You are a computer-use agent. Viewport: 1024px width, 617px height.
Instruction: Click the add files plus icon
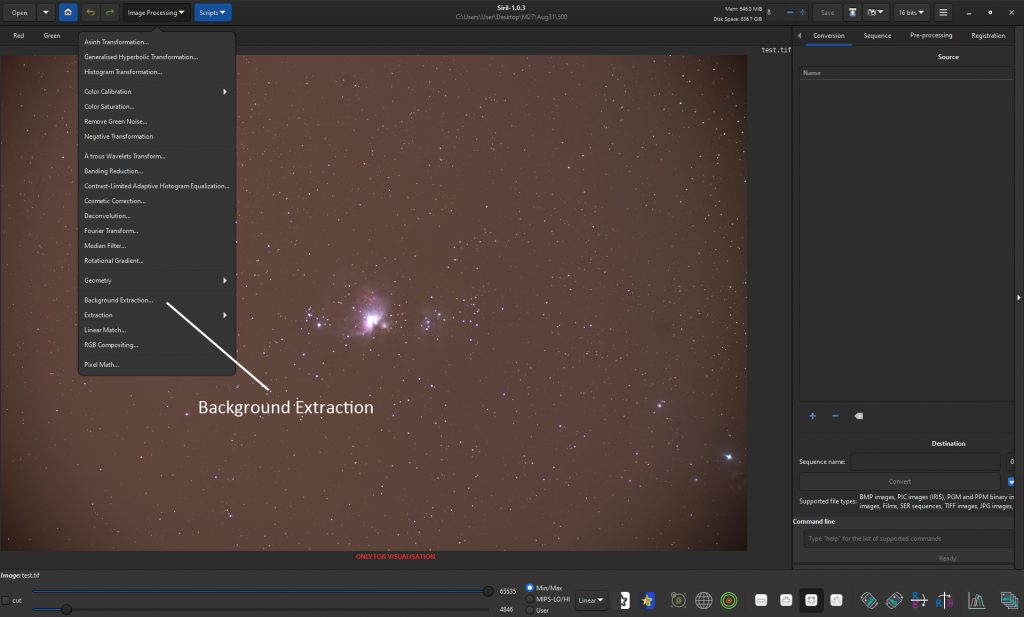[812, 416]
